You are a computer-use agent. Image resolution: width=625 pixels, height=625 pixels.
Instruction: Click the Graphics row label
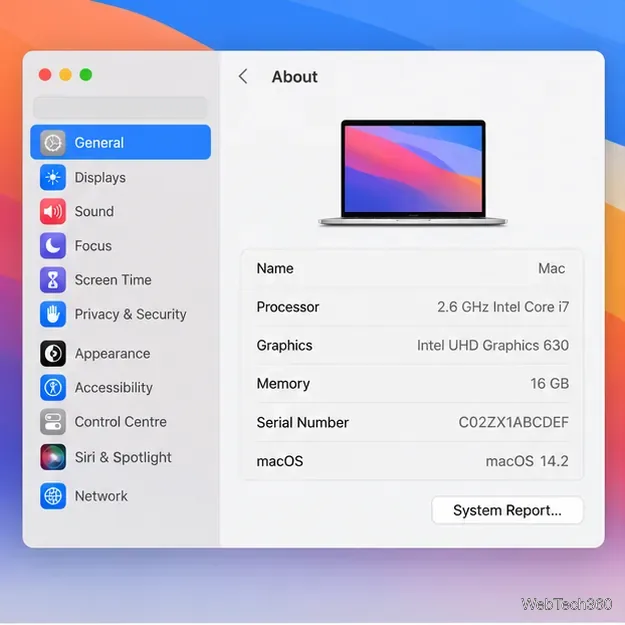pos(284,345)
